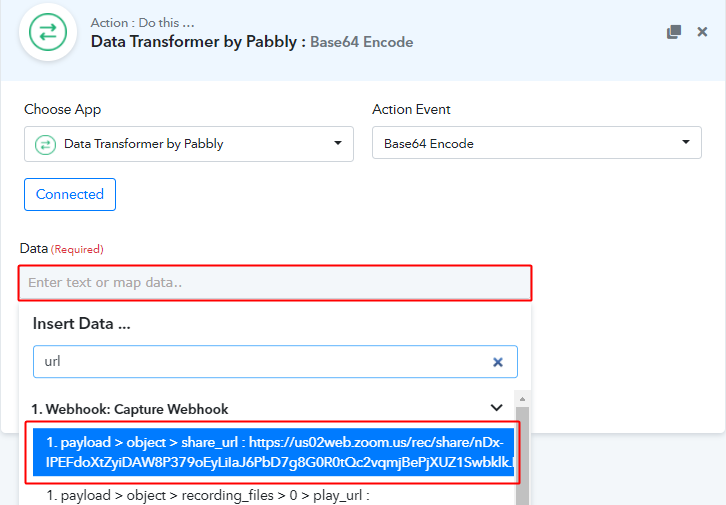Close the action step panel
Image resolution: width=726 pixels, height=505 pixels.
click(x=702, y=31)
